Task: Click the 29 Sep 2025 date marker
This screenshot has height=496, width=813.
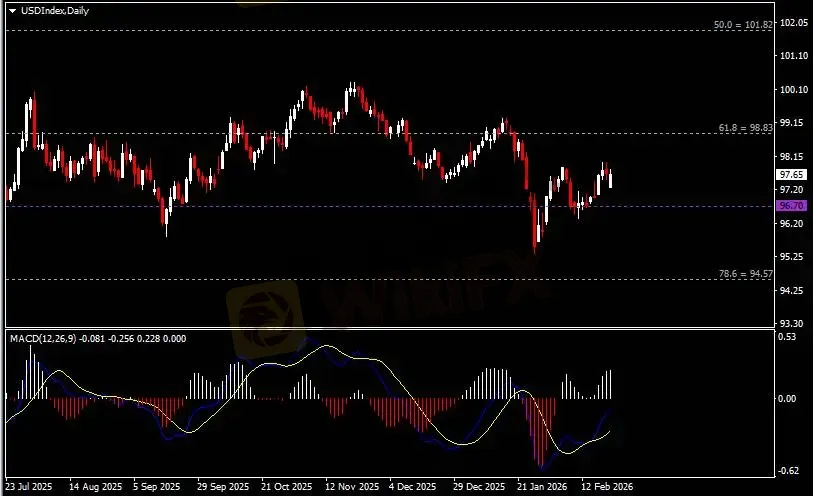Action: coord(223,487)
